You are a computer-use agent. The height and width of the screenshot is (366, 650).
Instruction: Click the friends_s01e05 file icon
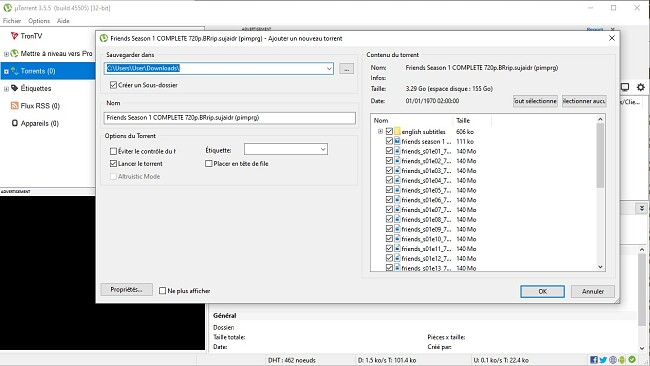pyautogui.click(x=397, y=190)
